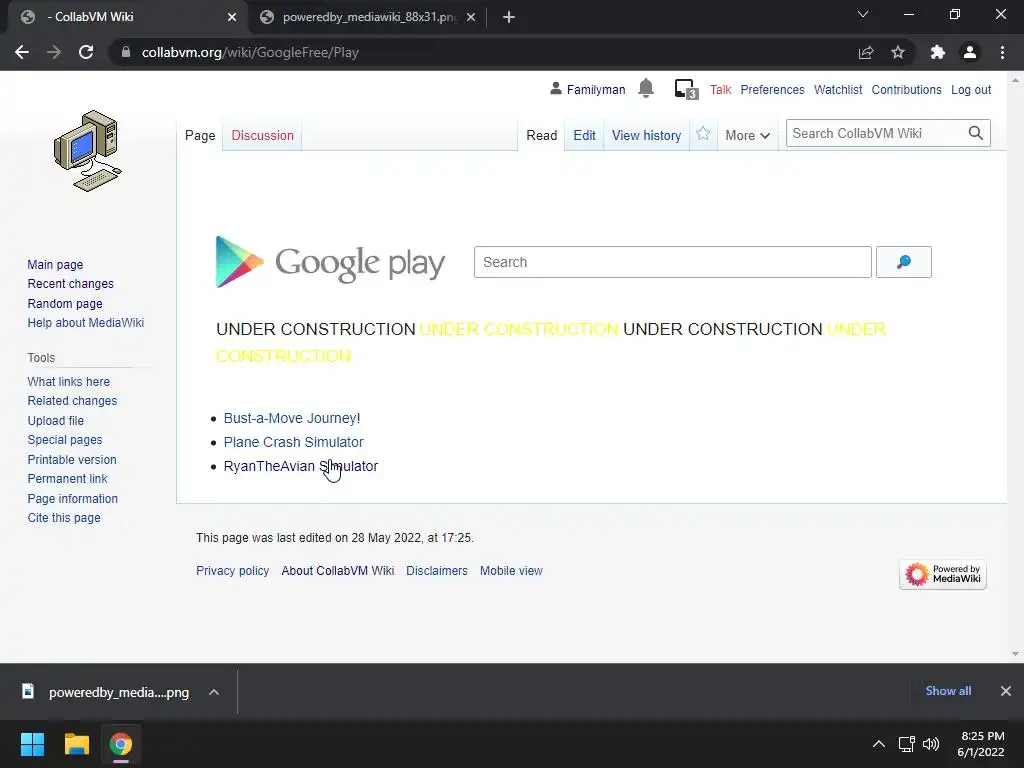Reload the current page

click(86, 52)
